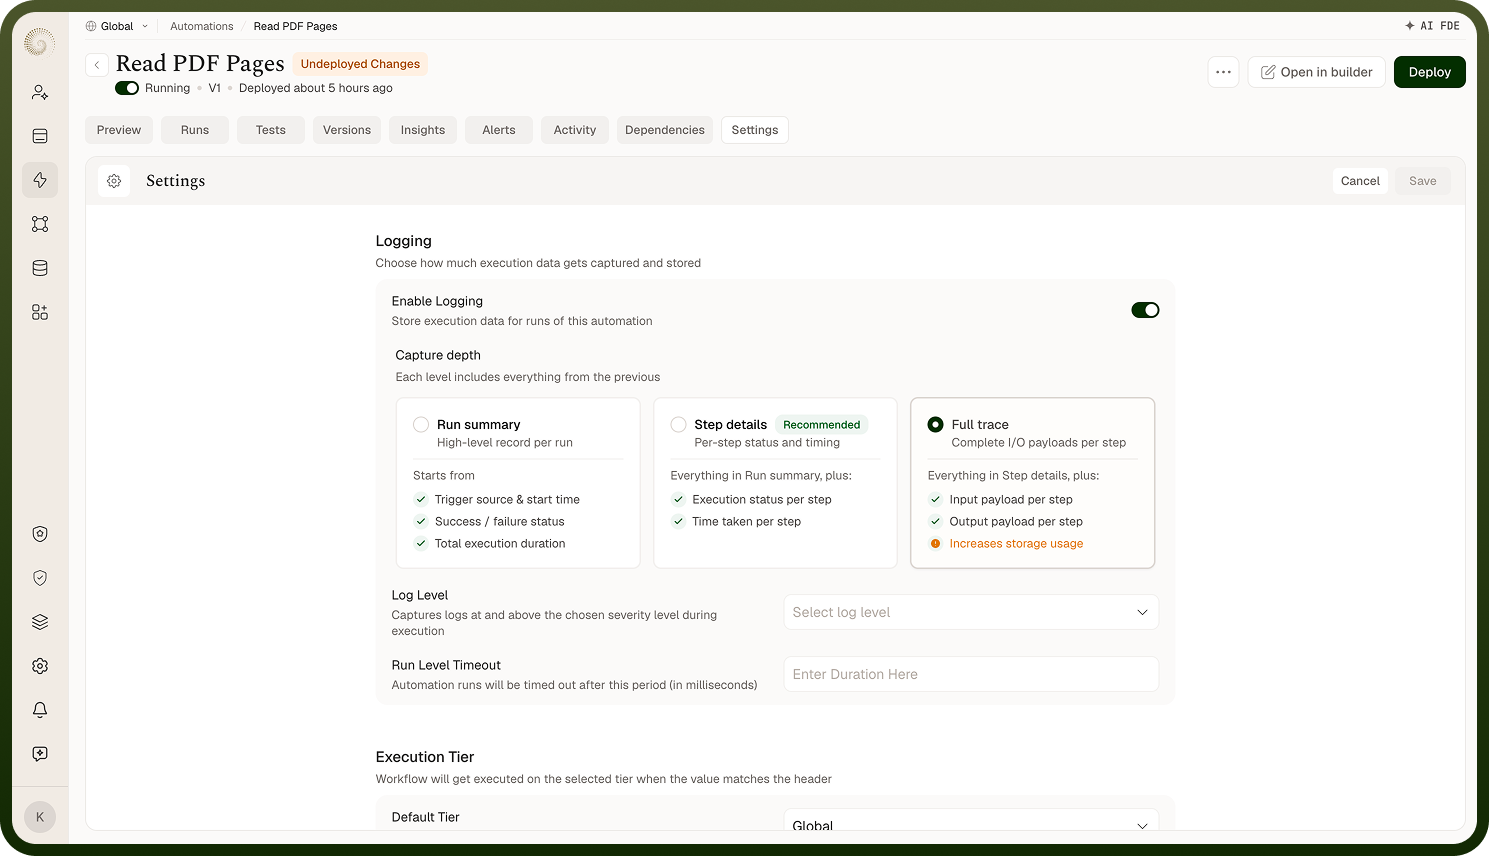Open the Global workspace dropdown in breadcrumb
Screen dimensions: 1489x856
coord(117,26)
